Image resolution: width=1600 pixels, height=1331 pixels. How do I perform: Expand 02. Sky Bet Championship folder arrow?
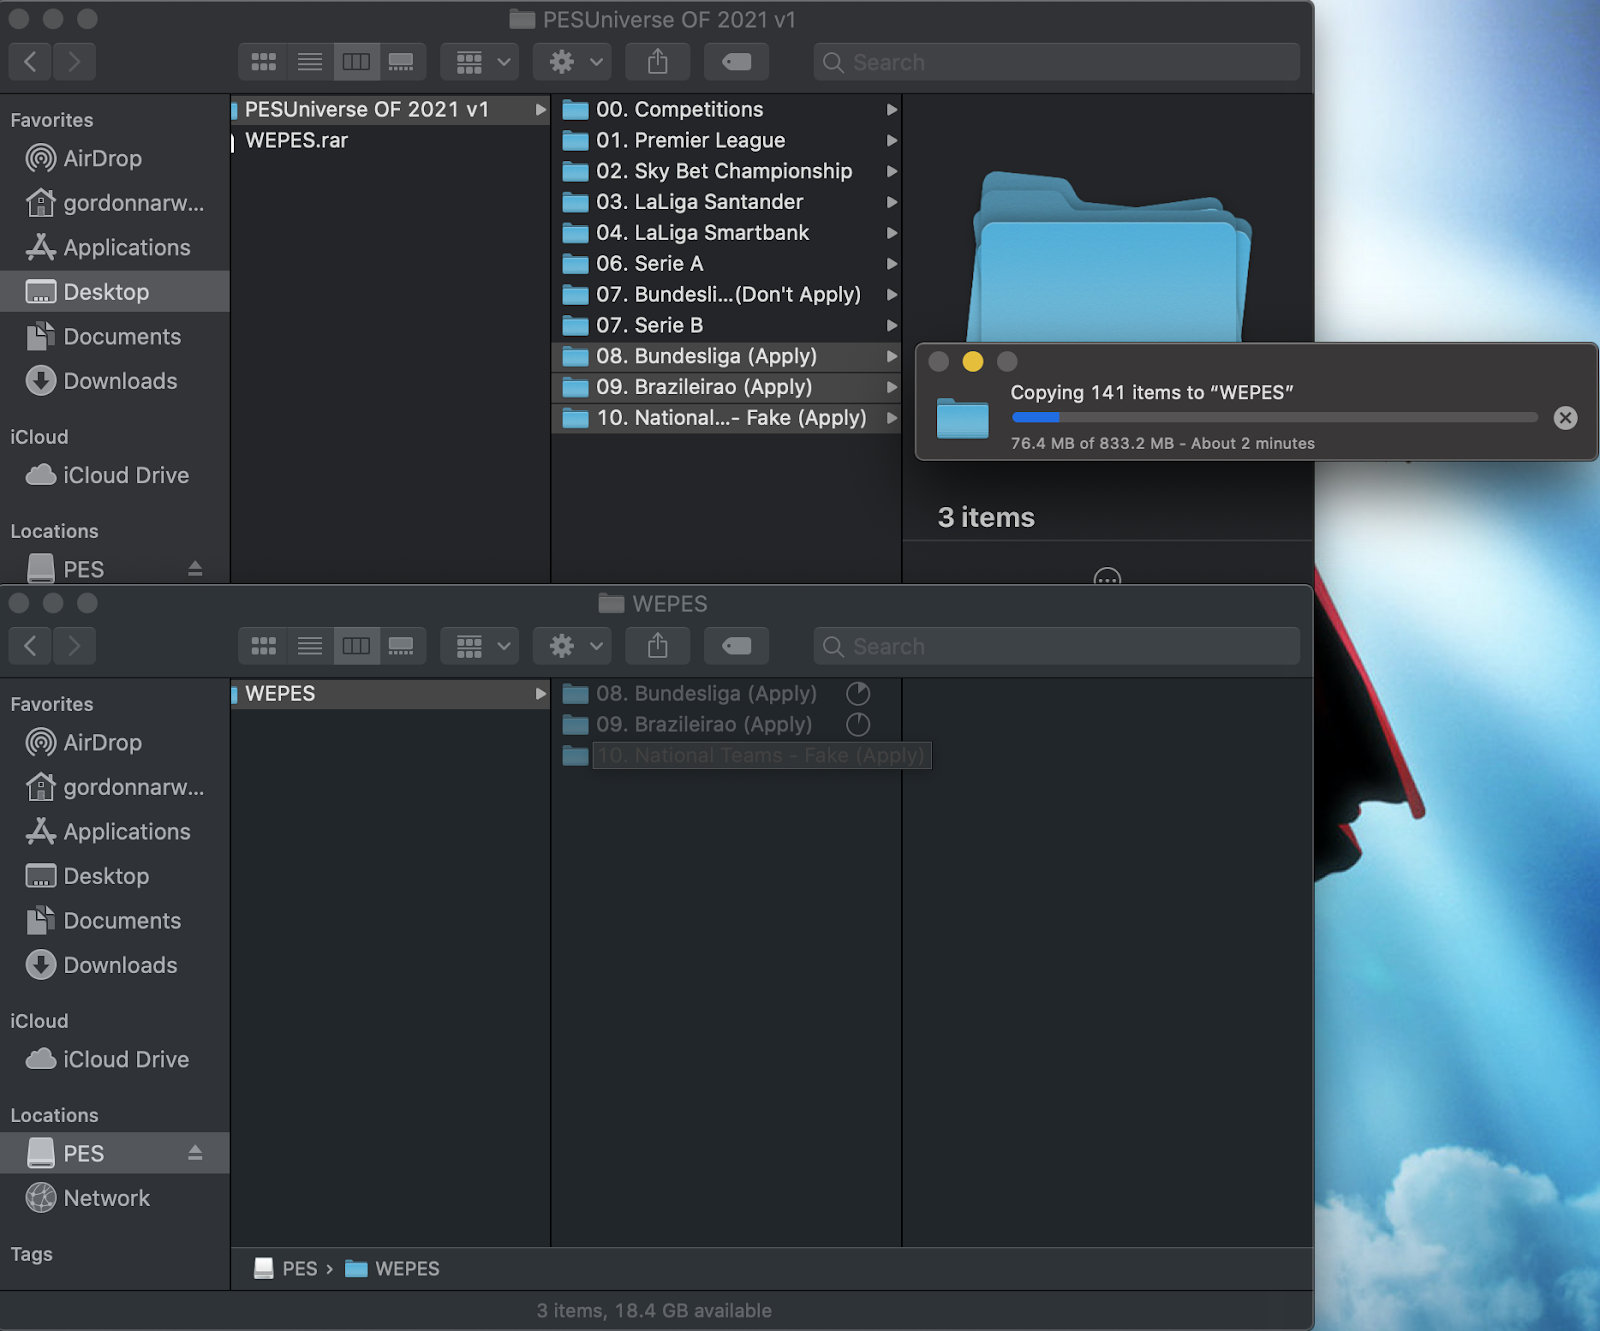pyautogui.click(x=891, y=171)
